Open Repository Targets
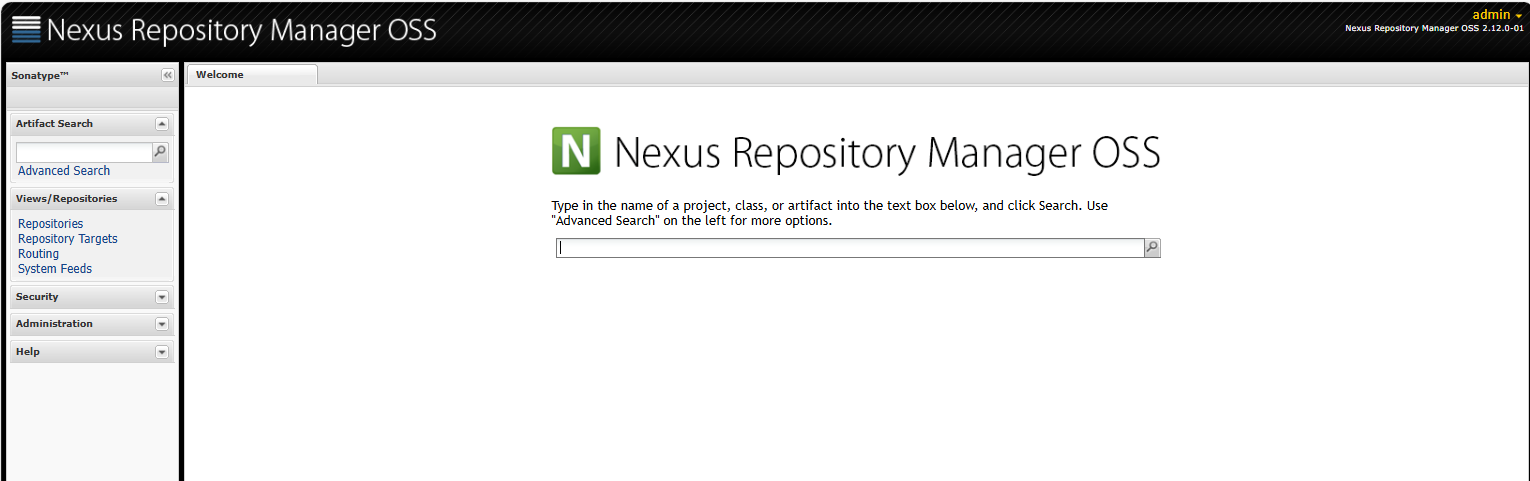1530x481 pixels. pos(68,239)
